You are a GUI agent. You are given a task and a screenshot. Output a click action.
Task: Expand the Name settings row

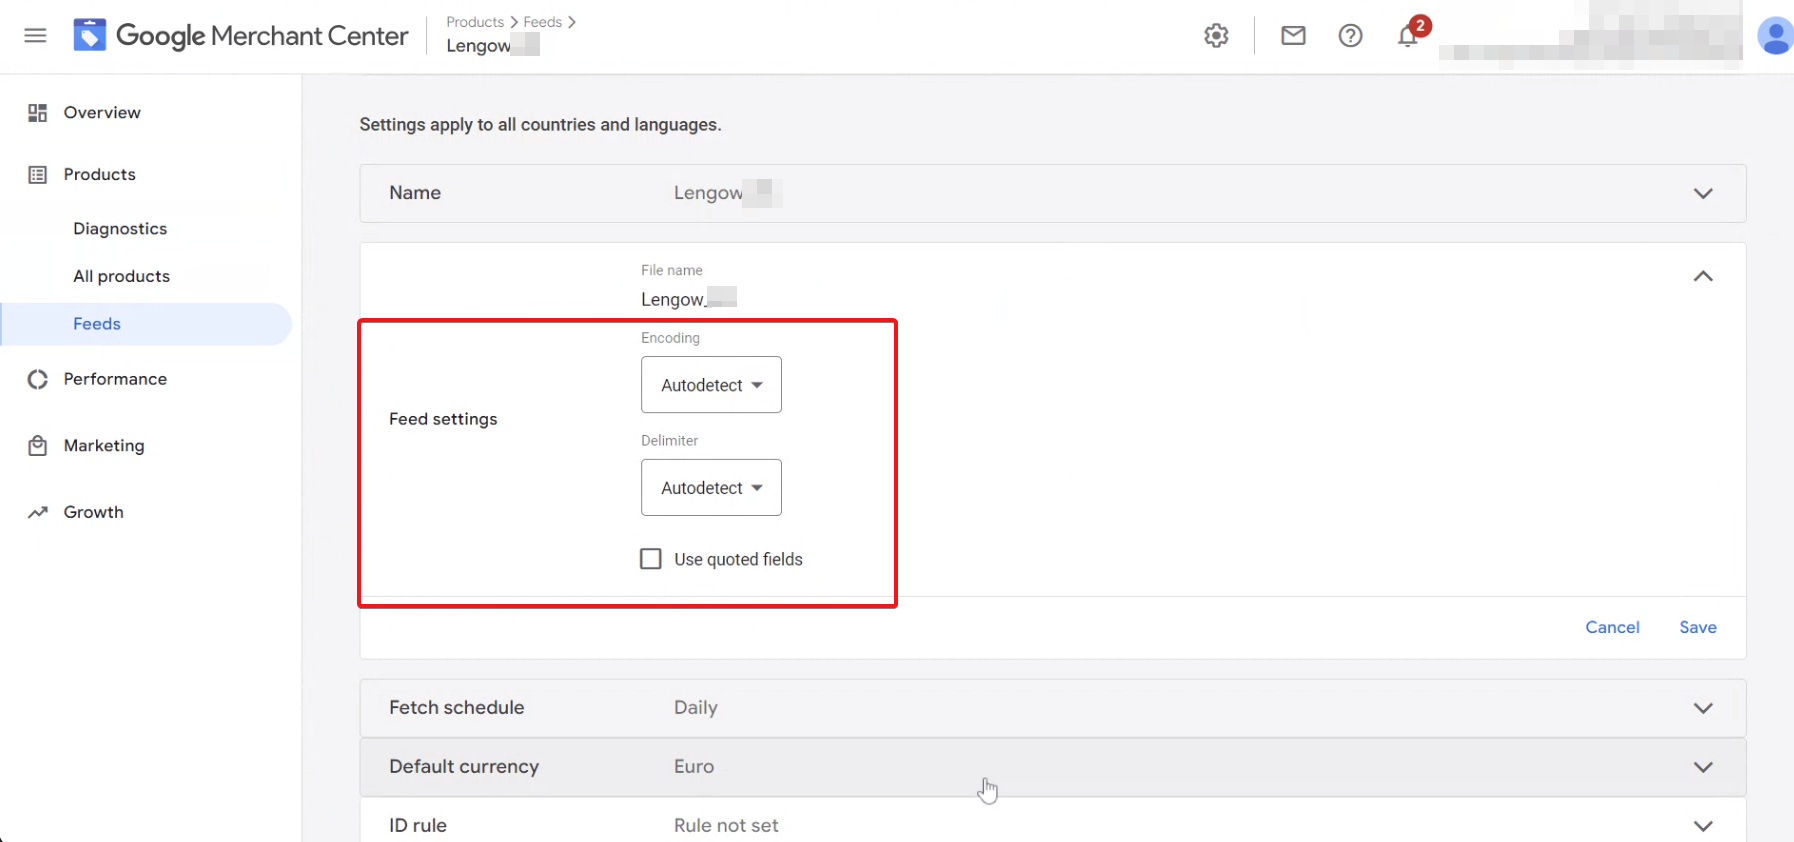pos(1702,193)
